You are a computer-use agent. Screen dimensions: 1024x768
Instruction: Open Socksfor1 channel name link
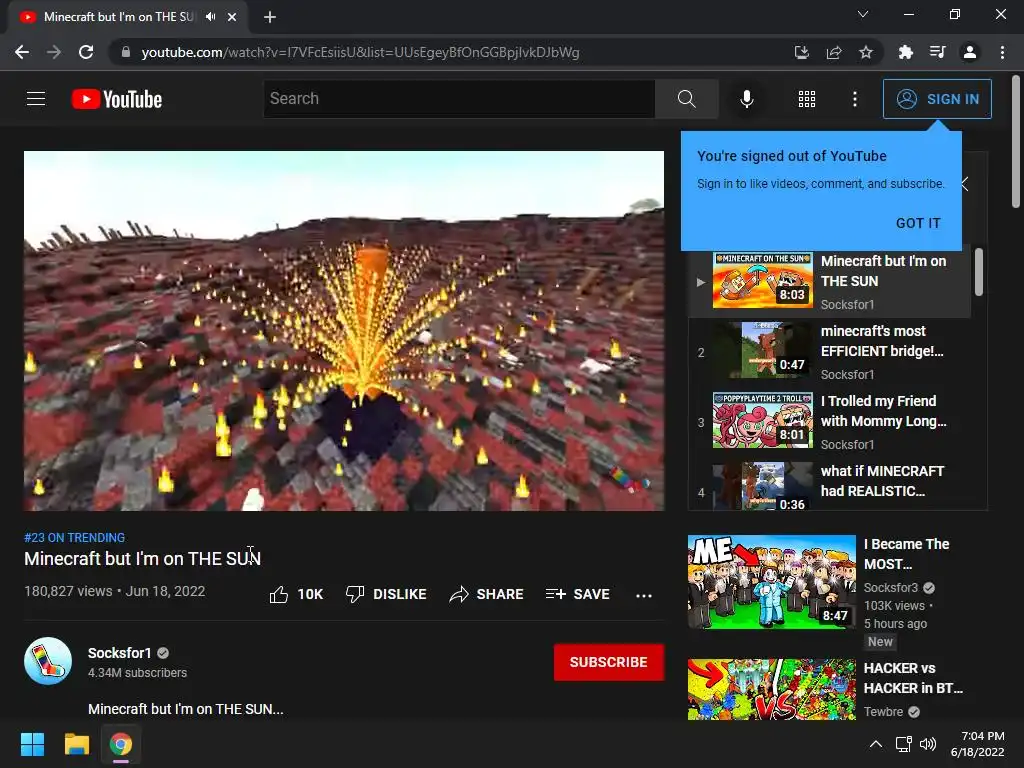click(x=120, y=653)
